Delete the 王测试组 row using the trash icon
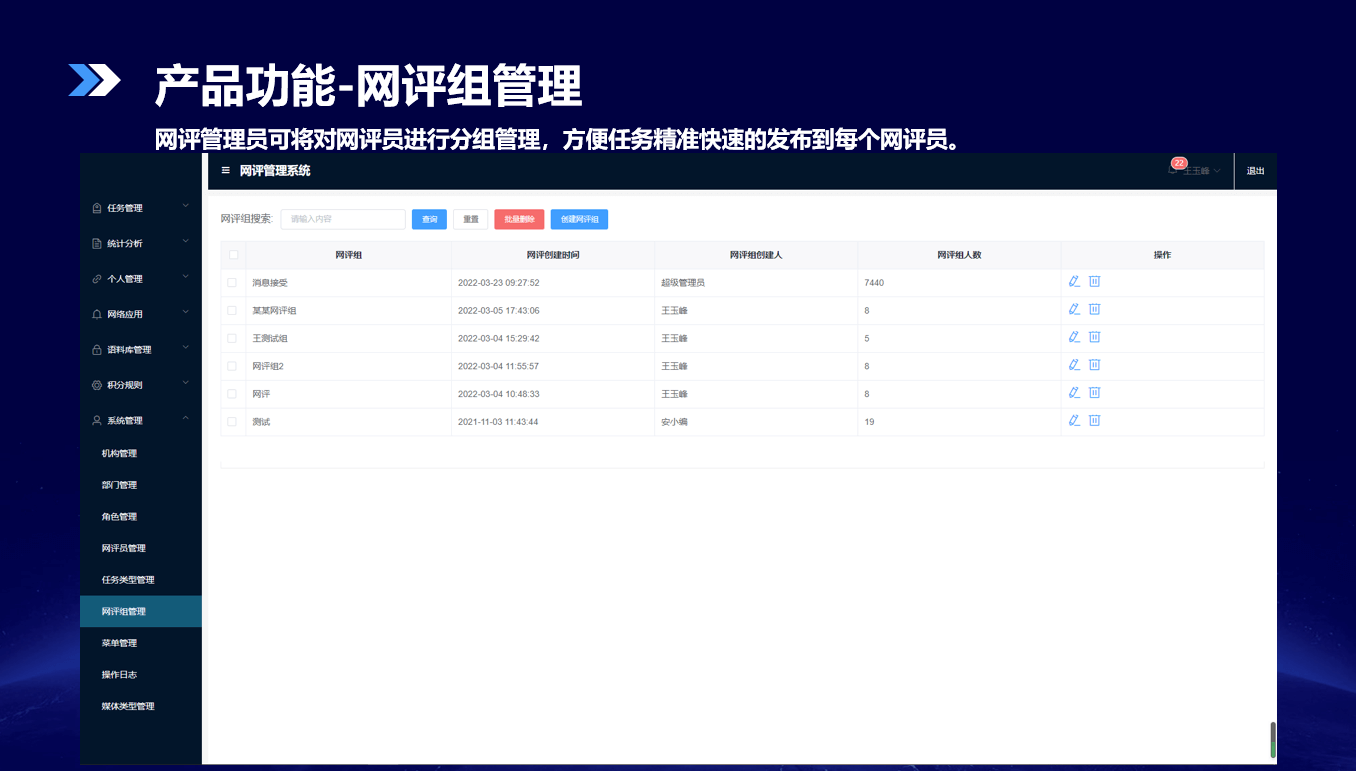This screenshot has width=1356, height=771. click(x=1094, y=338)
